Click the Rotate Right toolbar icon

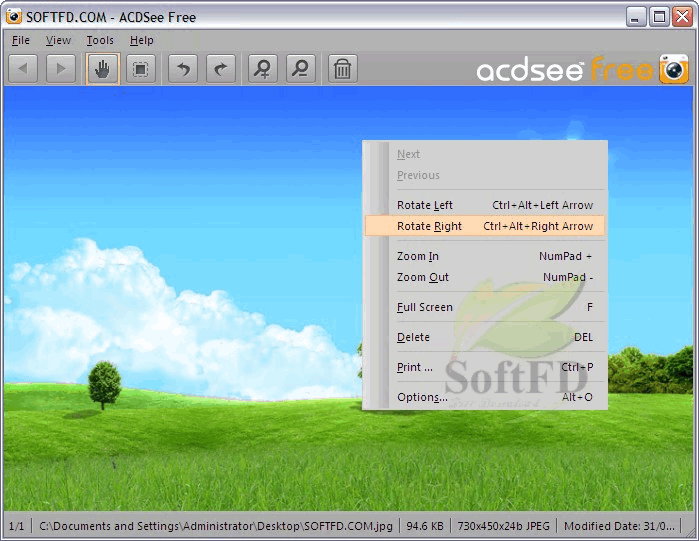click(221, 69)
